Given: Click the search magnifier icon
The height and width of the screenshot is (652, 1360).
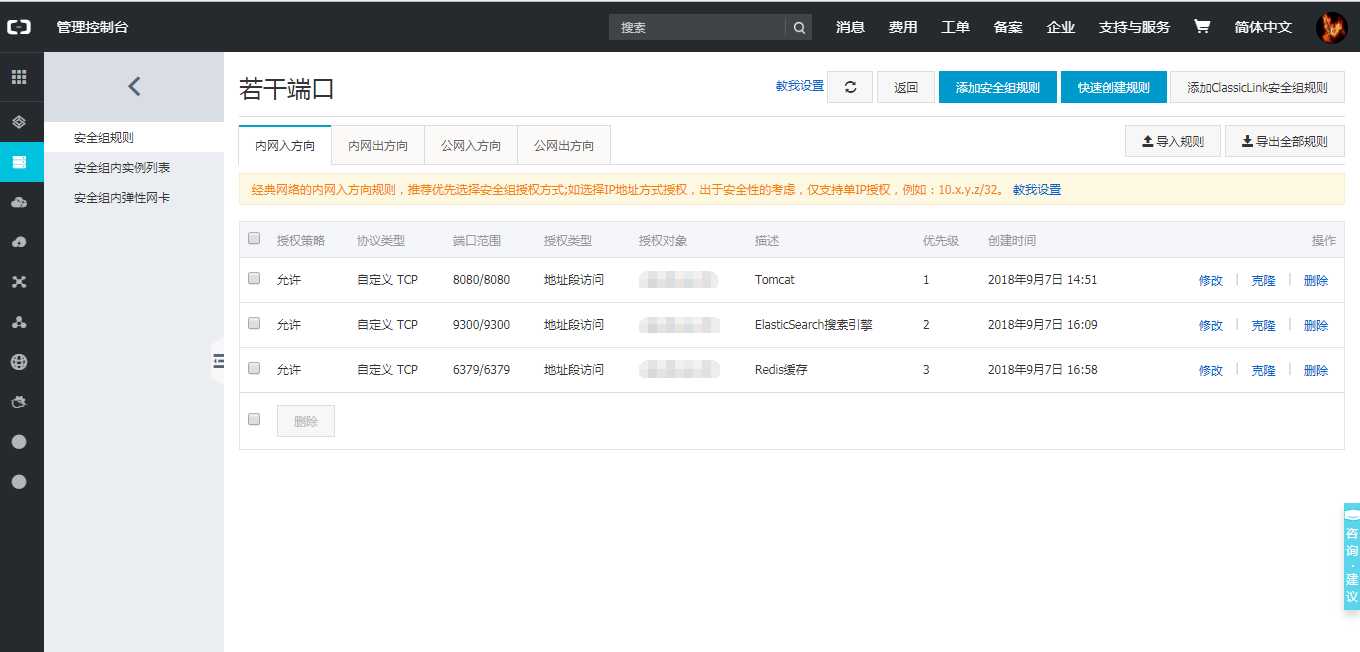Looking at the screenshot, I should (799, 28).
